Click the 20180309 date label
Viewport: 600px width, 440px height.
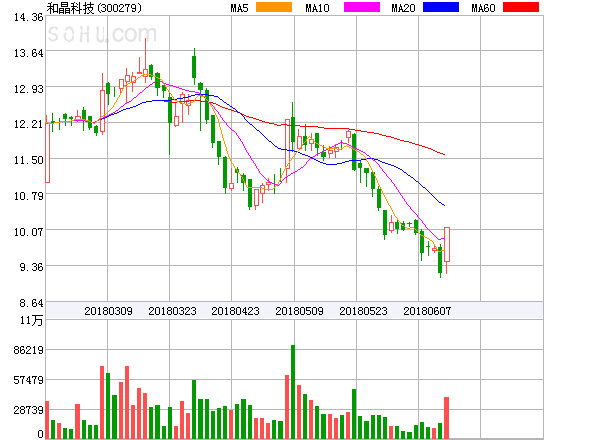108,311
